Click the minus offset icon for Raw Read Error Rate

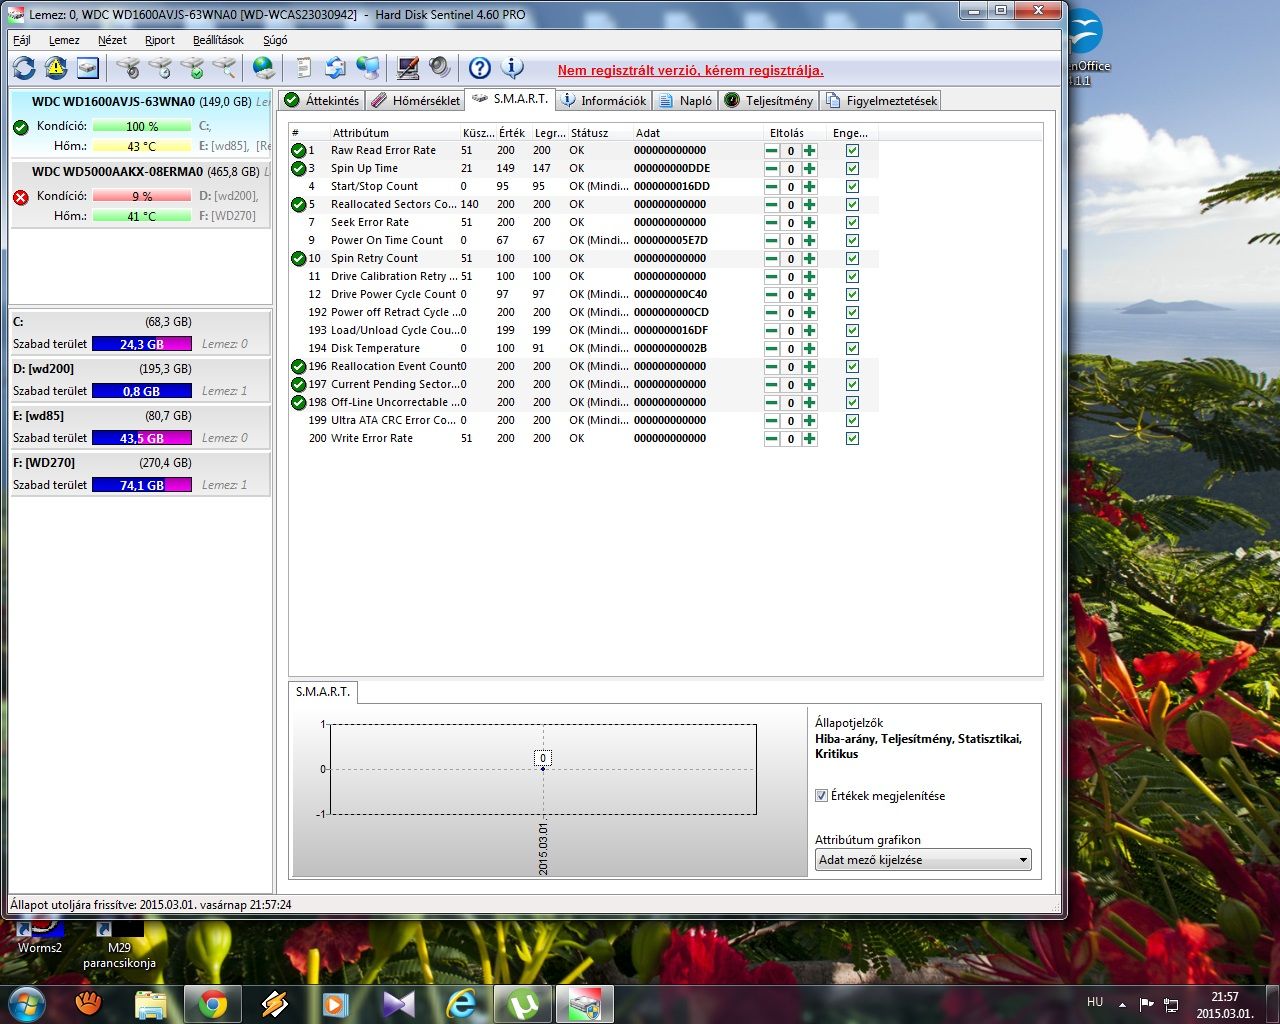point(771,151)
